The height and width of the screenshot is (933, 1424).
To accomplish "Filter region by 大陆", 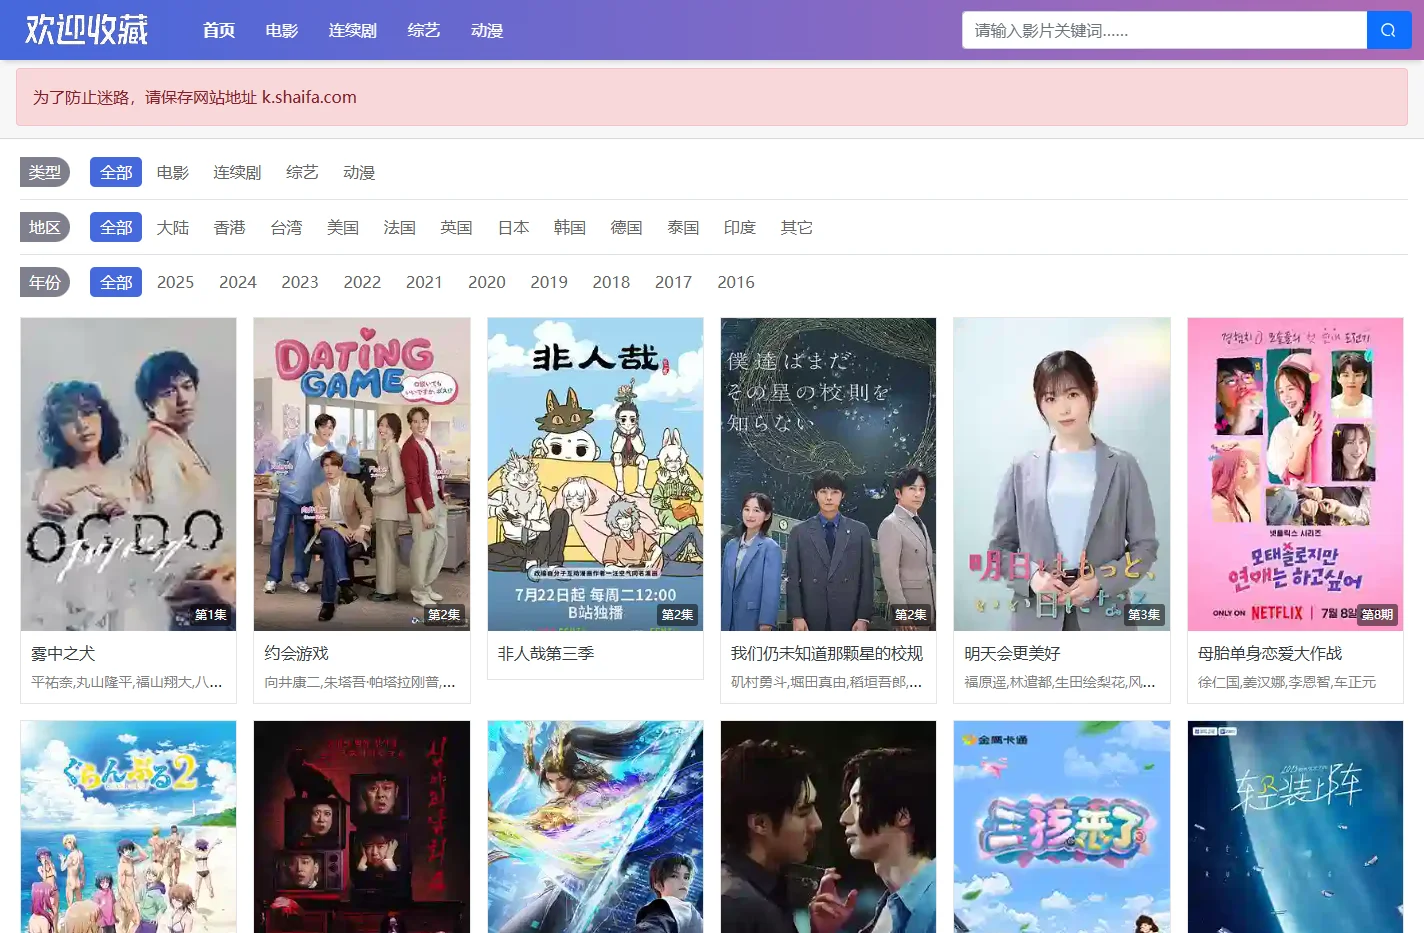I will 173,227.
